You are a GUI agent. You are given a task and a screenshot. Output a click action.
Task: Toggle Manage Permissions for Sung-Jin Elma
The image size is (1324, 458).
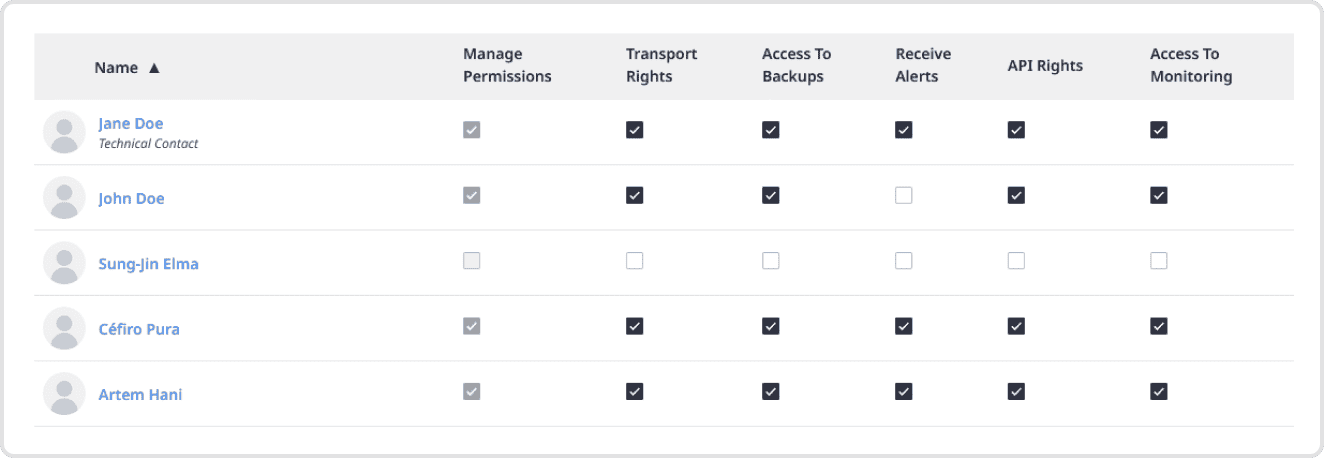(x=472, y=261)
